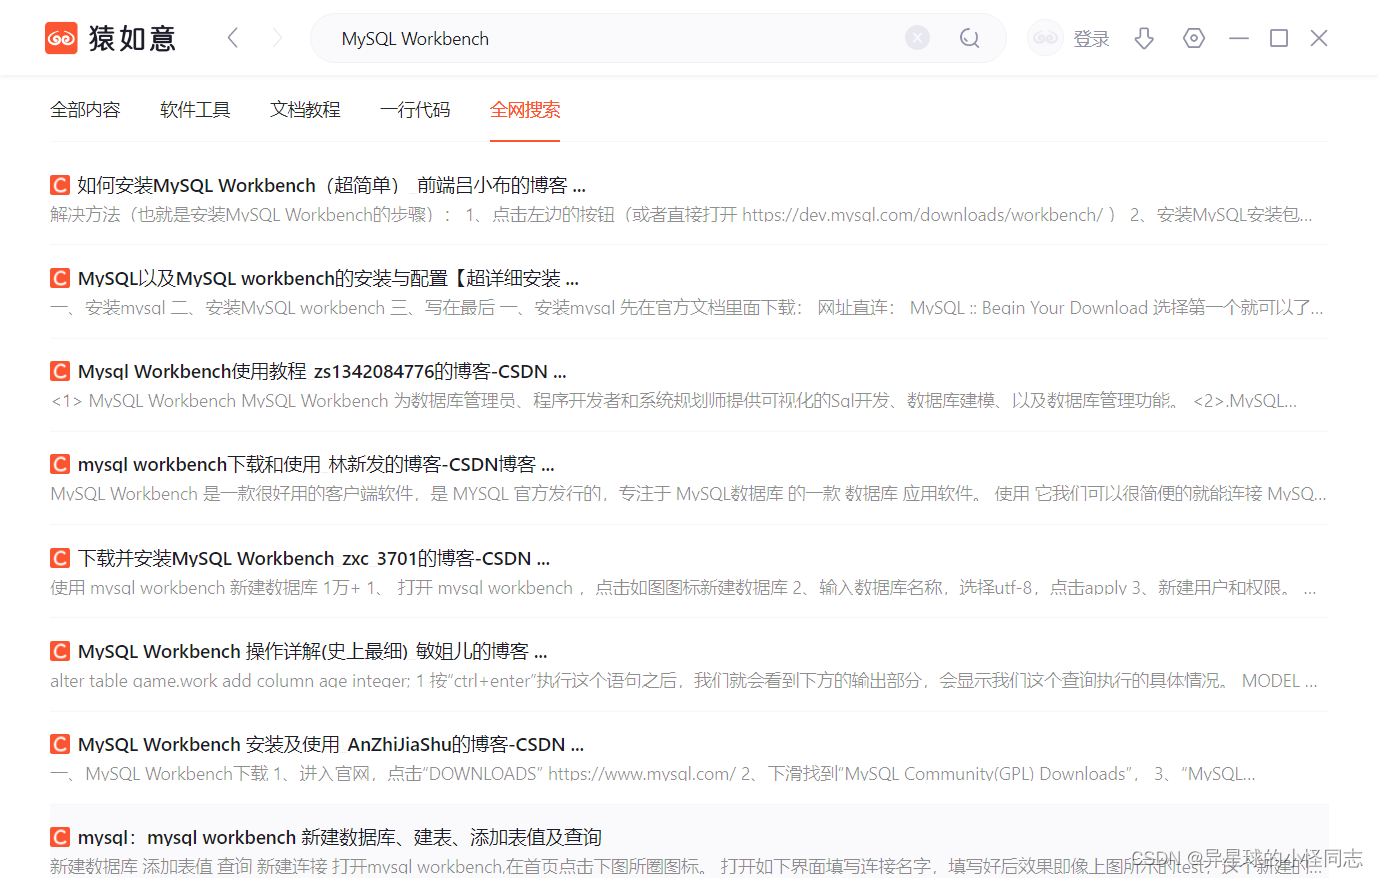1378x878 pixels.
Task: Select the 全网搜索 tab
Action: [x=525, y=110]
